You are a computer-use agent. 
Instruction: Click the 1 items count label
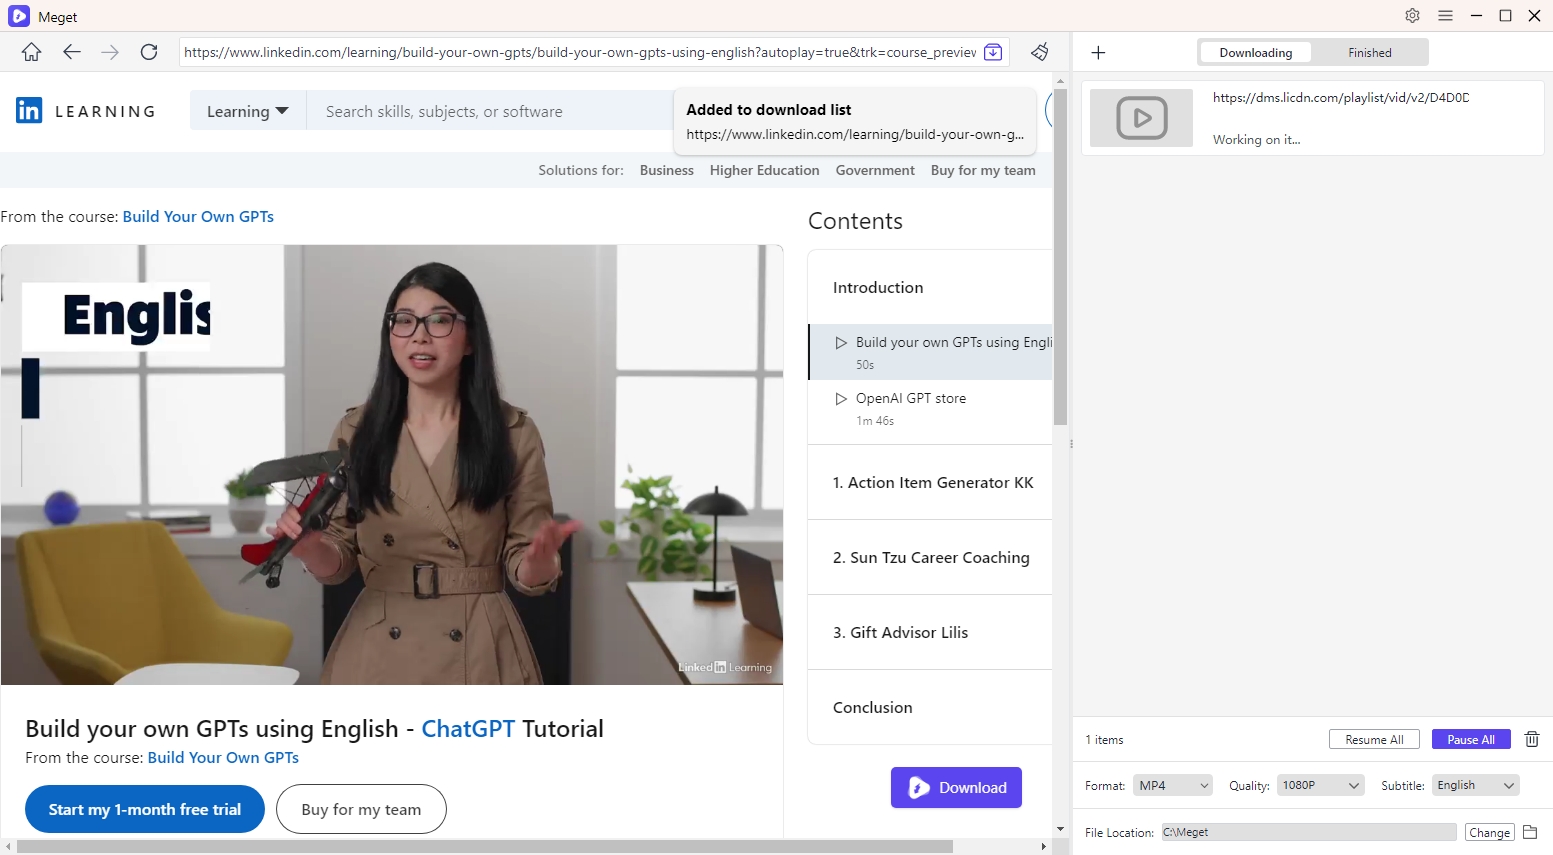[1104, 739]
